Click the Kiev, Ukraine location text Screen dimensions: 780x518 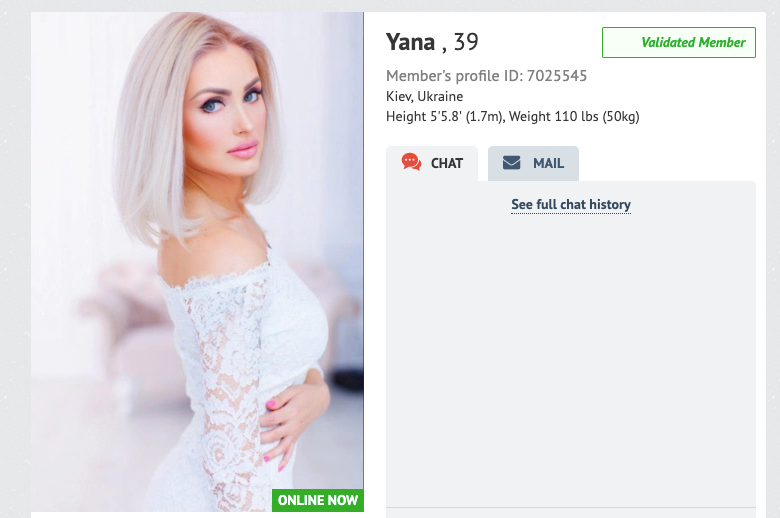point(424,96)
